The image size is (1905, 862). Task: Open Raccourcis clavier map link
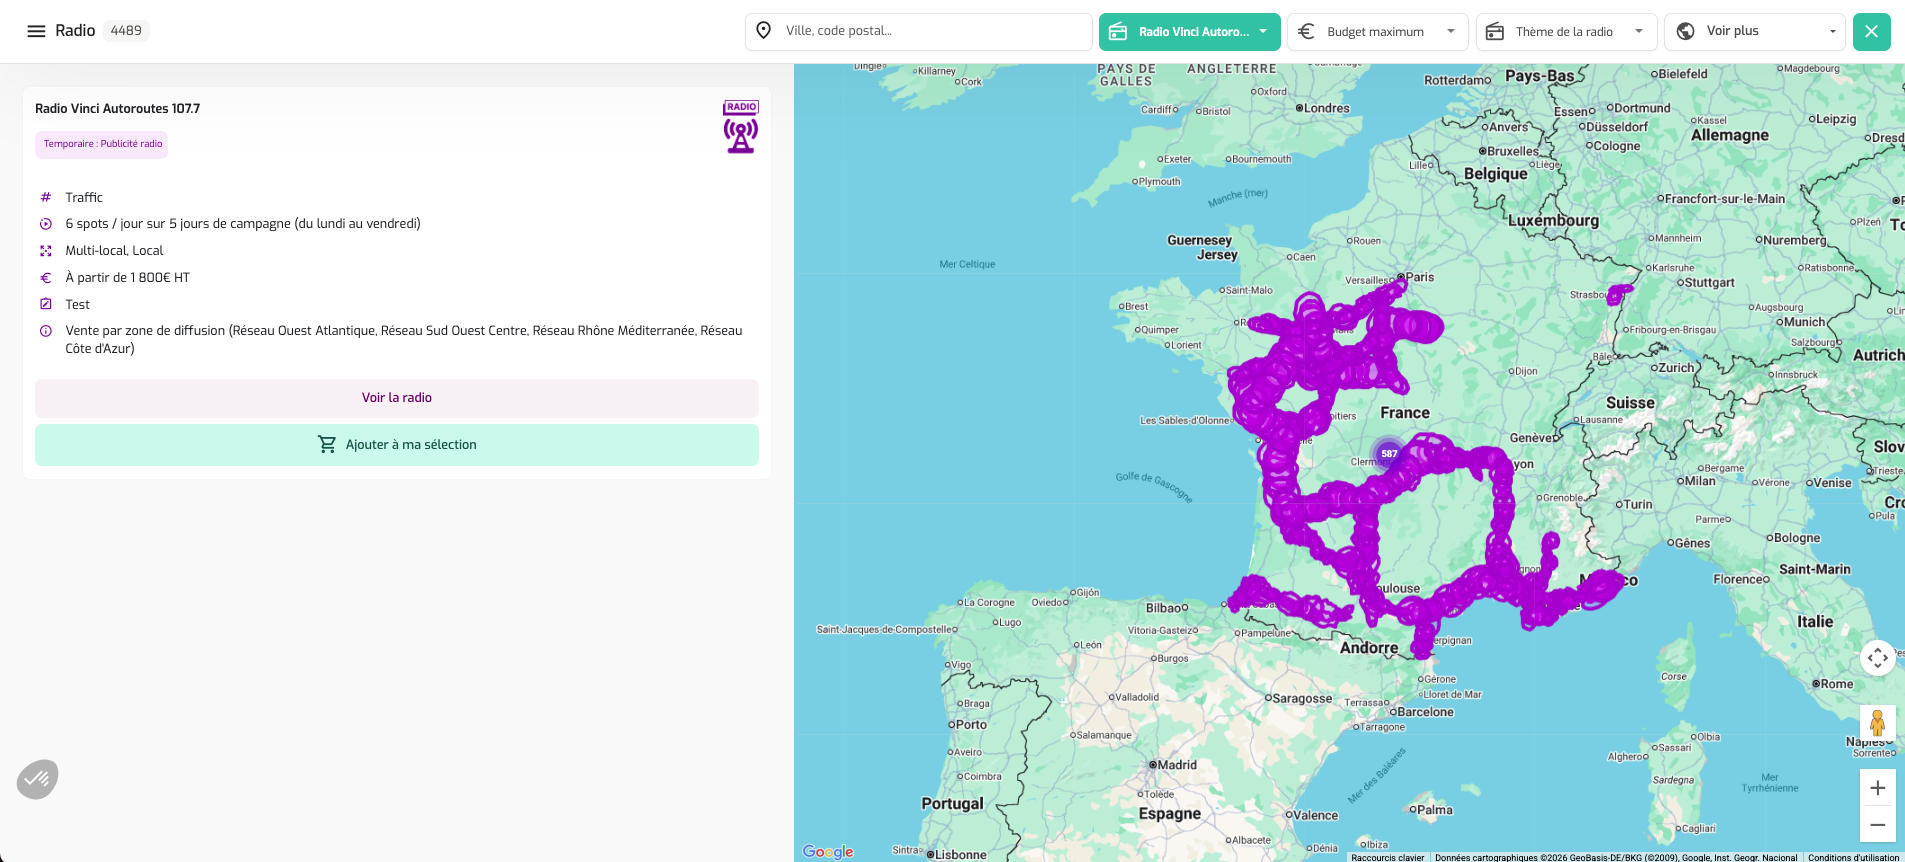pyautogui.click(x=1387, y=857)
